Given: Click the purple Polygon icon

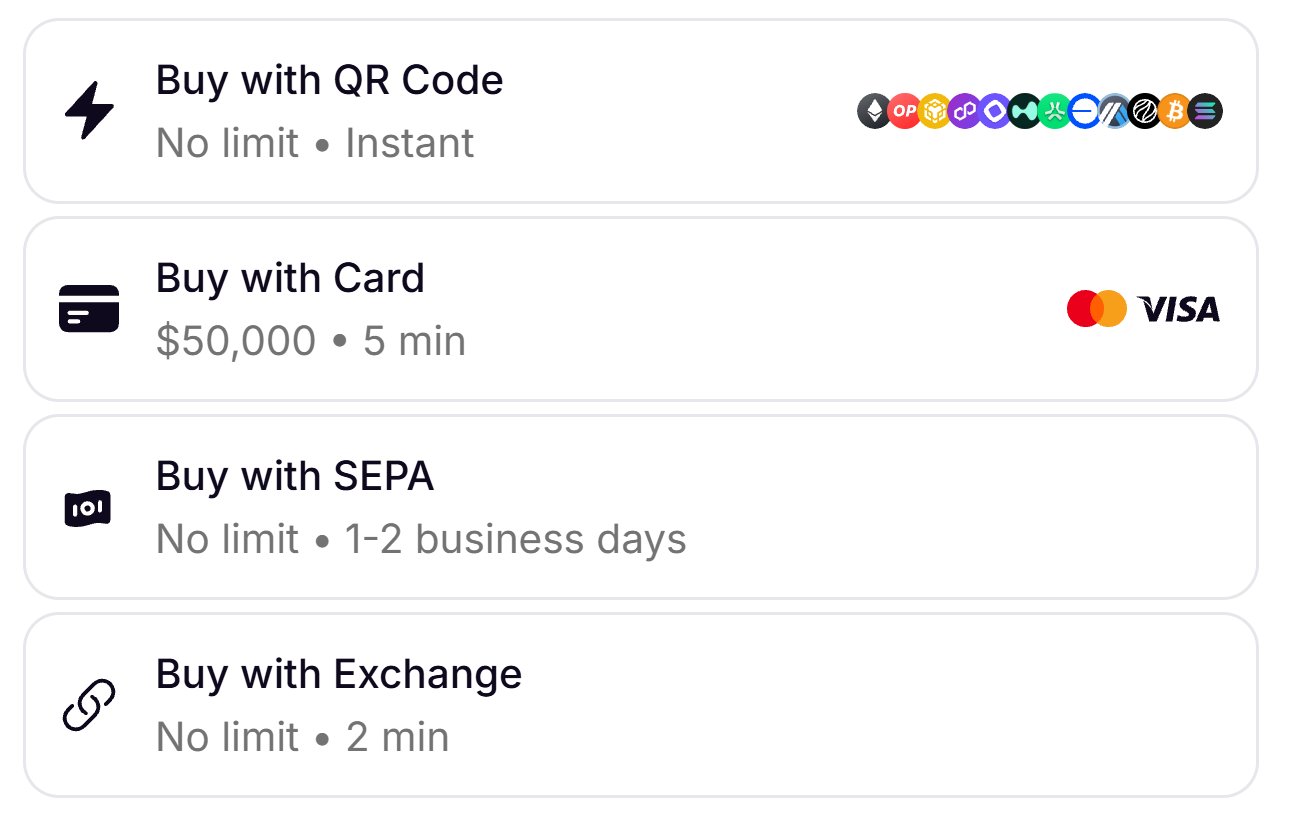Looking at the screenshot, I should tap(964, 112).
